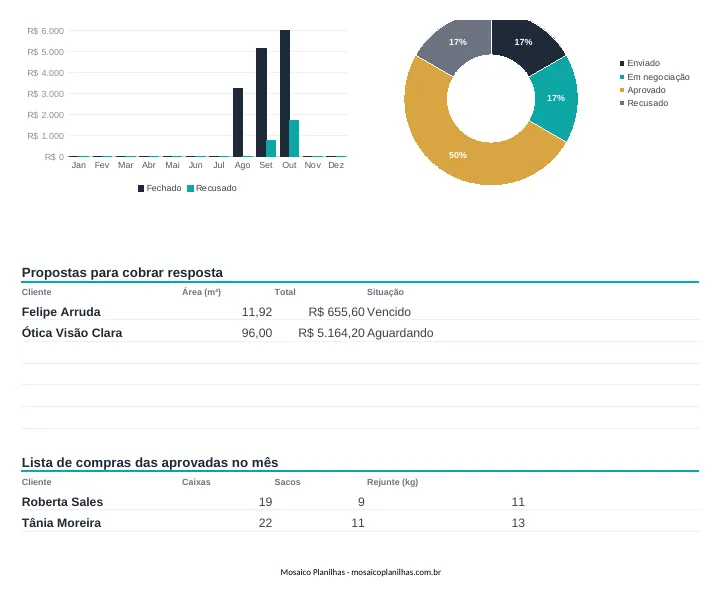The height and width of the screenshot is (597, 719).
Task: Click the Out Recusado teal bar
Action: (x=294, y=138)
